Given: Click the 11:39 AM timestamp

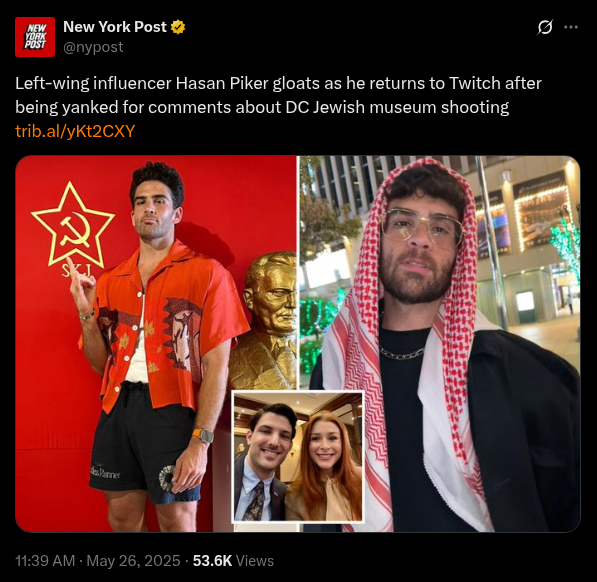Looking at the screenshot, I should [45, 561].
